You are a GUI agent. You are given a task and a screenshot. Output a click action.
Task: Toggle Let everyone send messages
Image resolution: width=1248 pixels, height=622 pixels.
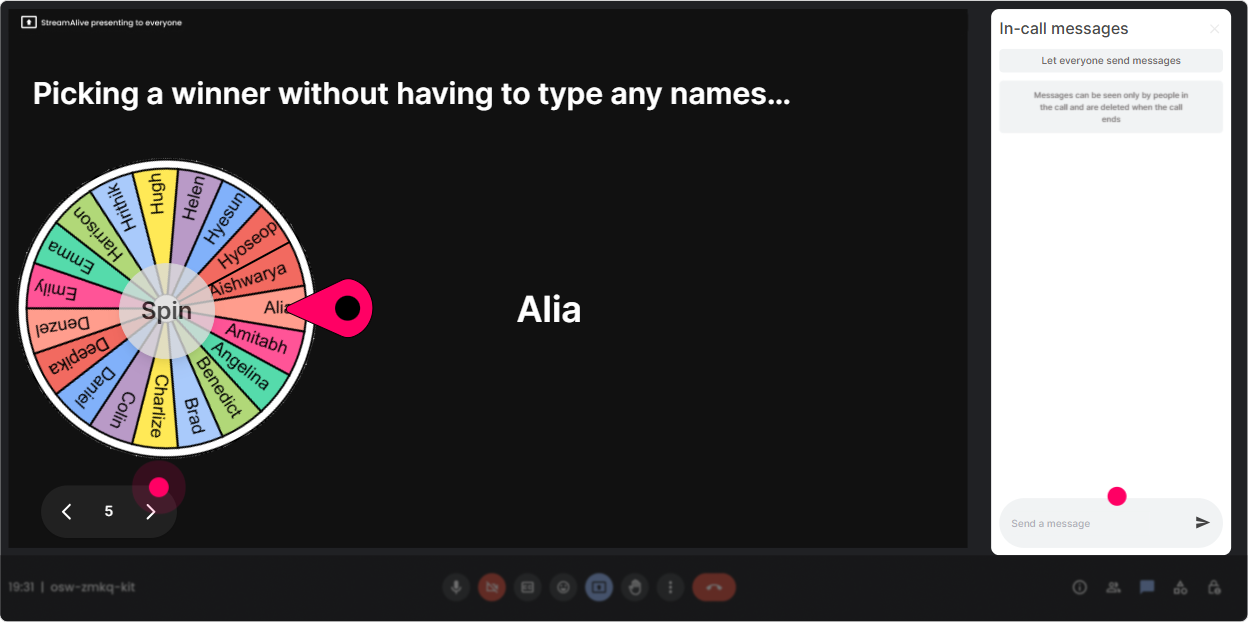point(1111,61)
